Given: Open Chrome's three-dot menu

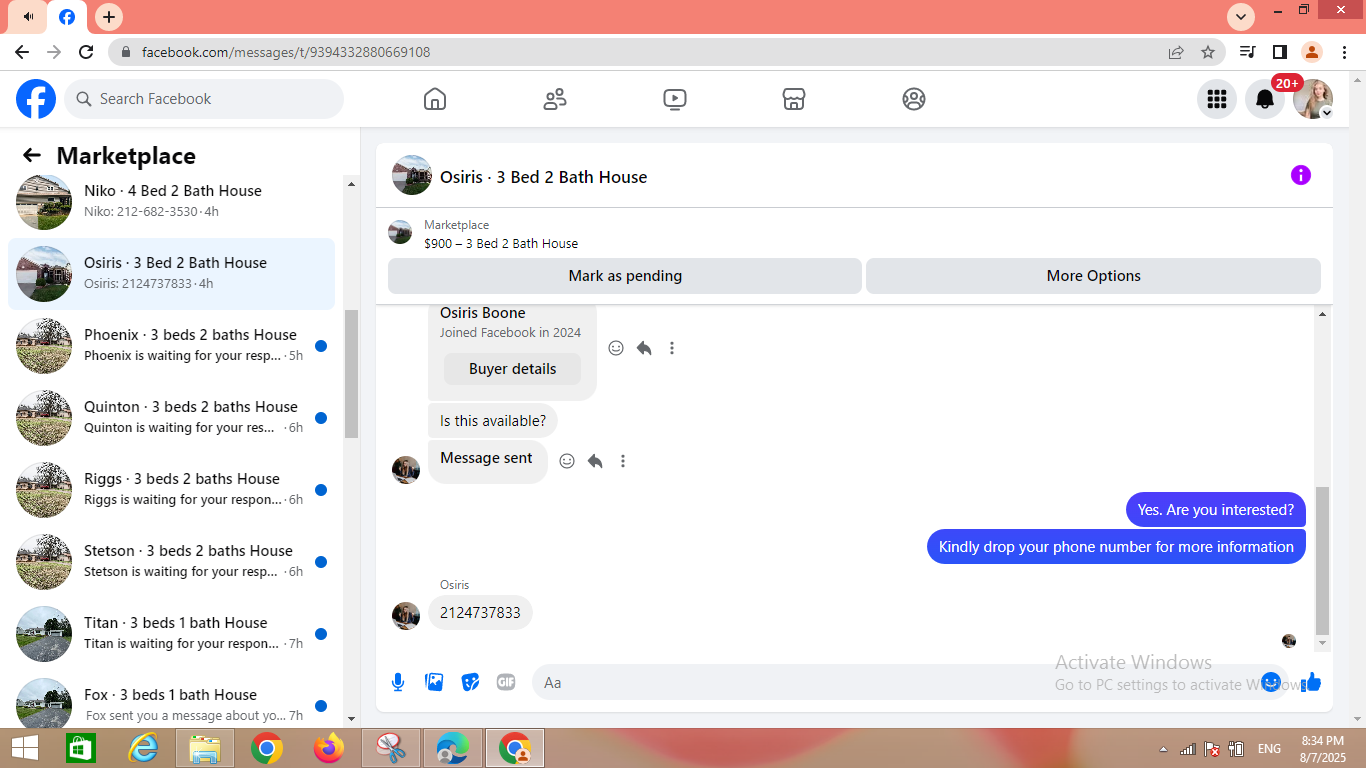Looking at the screenshot, I should [x=1344, y=52].
